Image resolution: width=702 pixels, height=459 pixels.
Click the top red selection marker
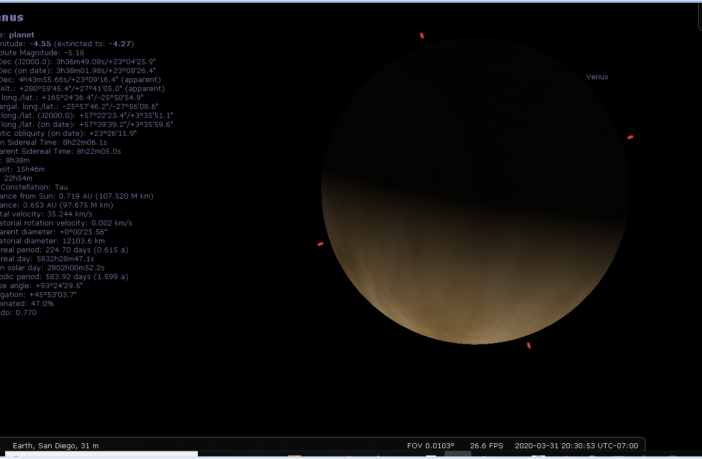(x=422, y=36)
